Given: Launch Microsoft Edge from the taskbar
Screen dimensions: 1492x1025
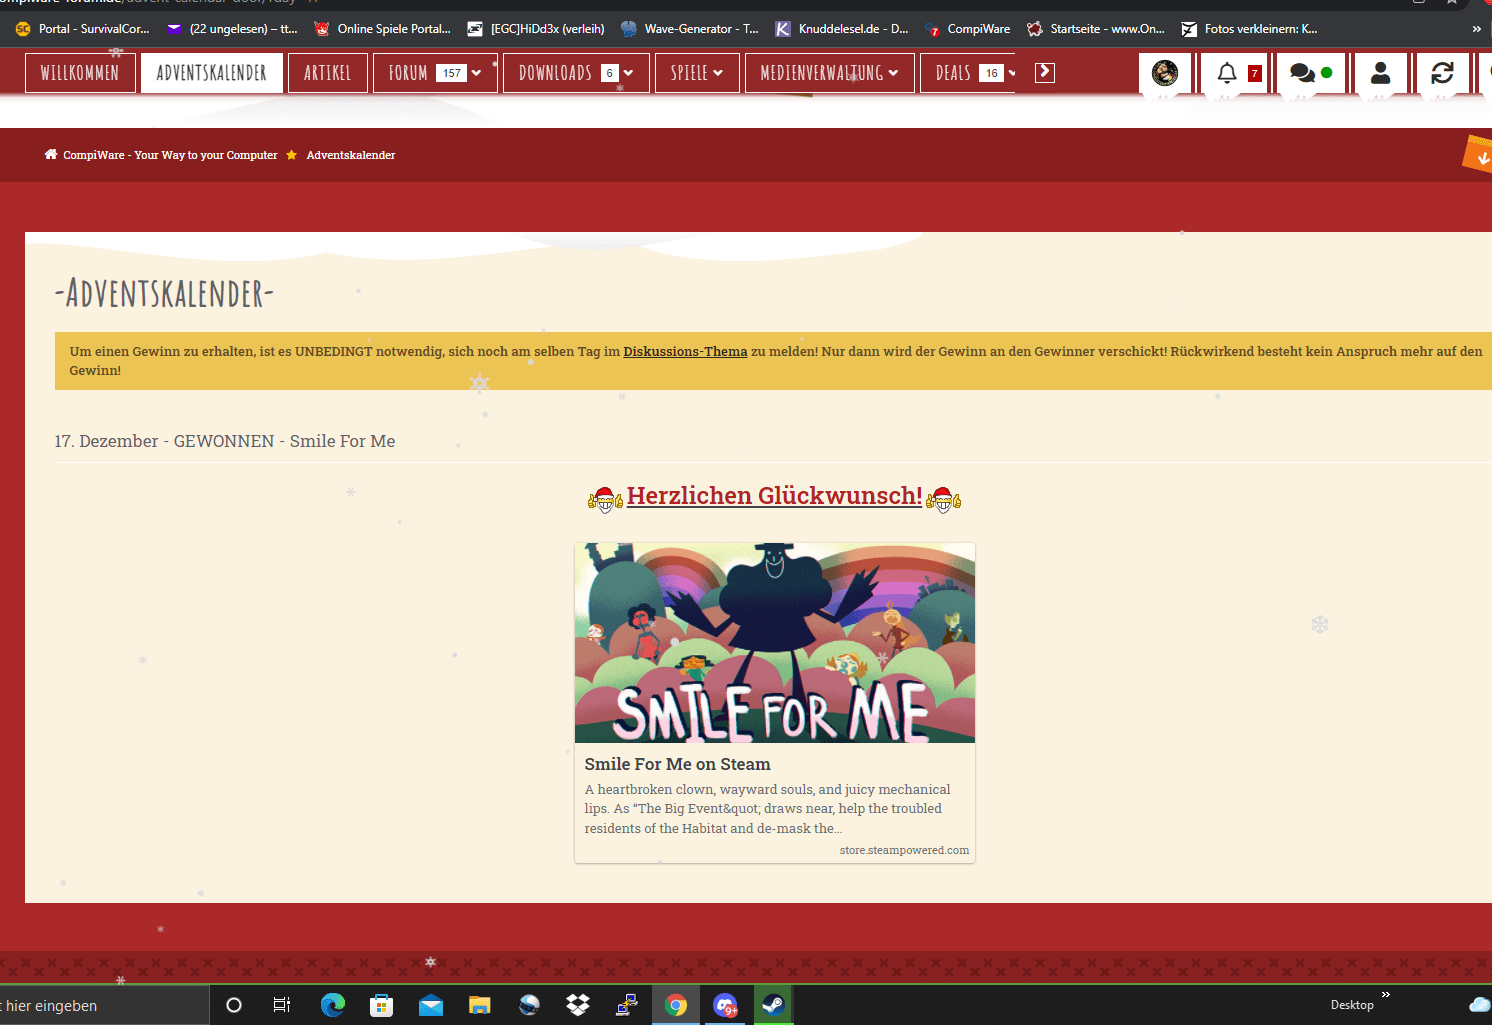Looking at the screenshot, I should point(333,1005).
